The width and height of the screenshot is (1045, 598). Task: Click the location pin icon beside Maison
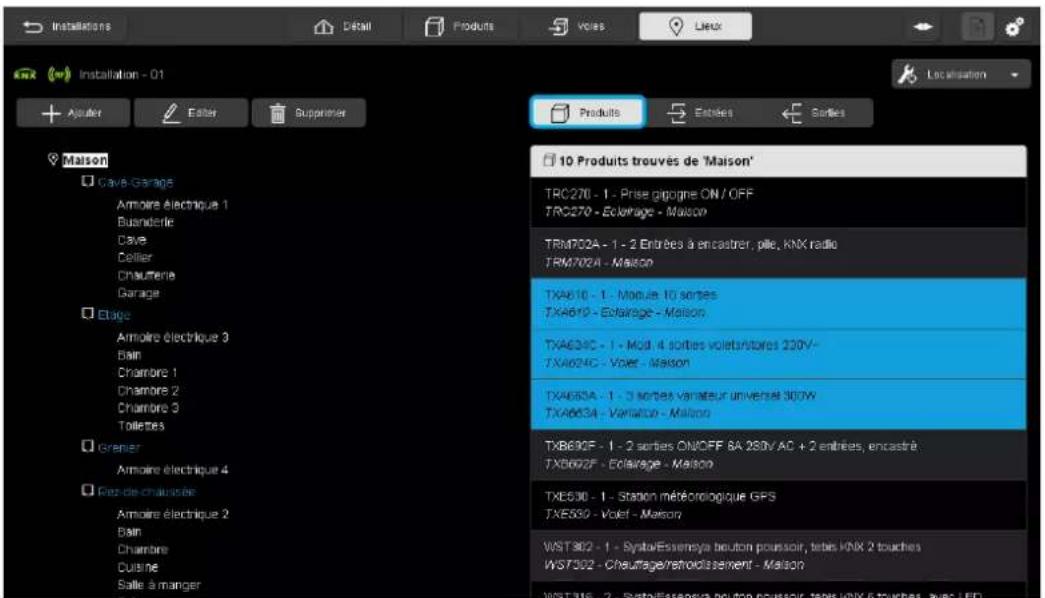pyautogui.click(x=53, y=159)
